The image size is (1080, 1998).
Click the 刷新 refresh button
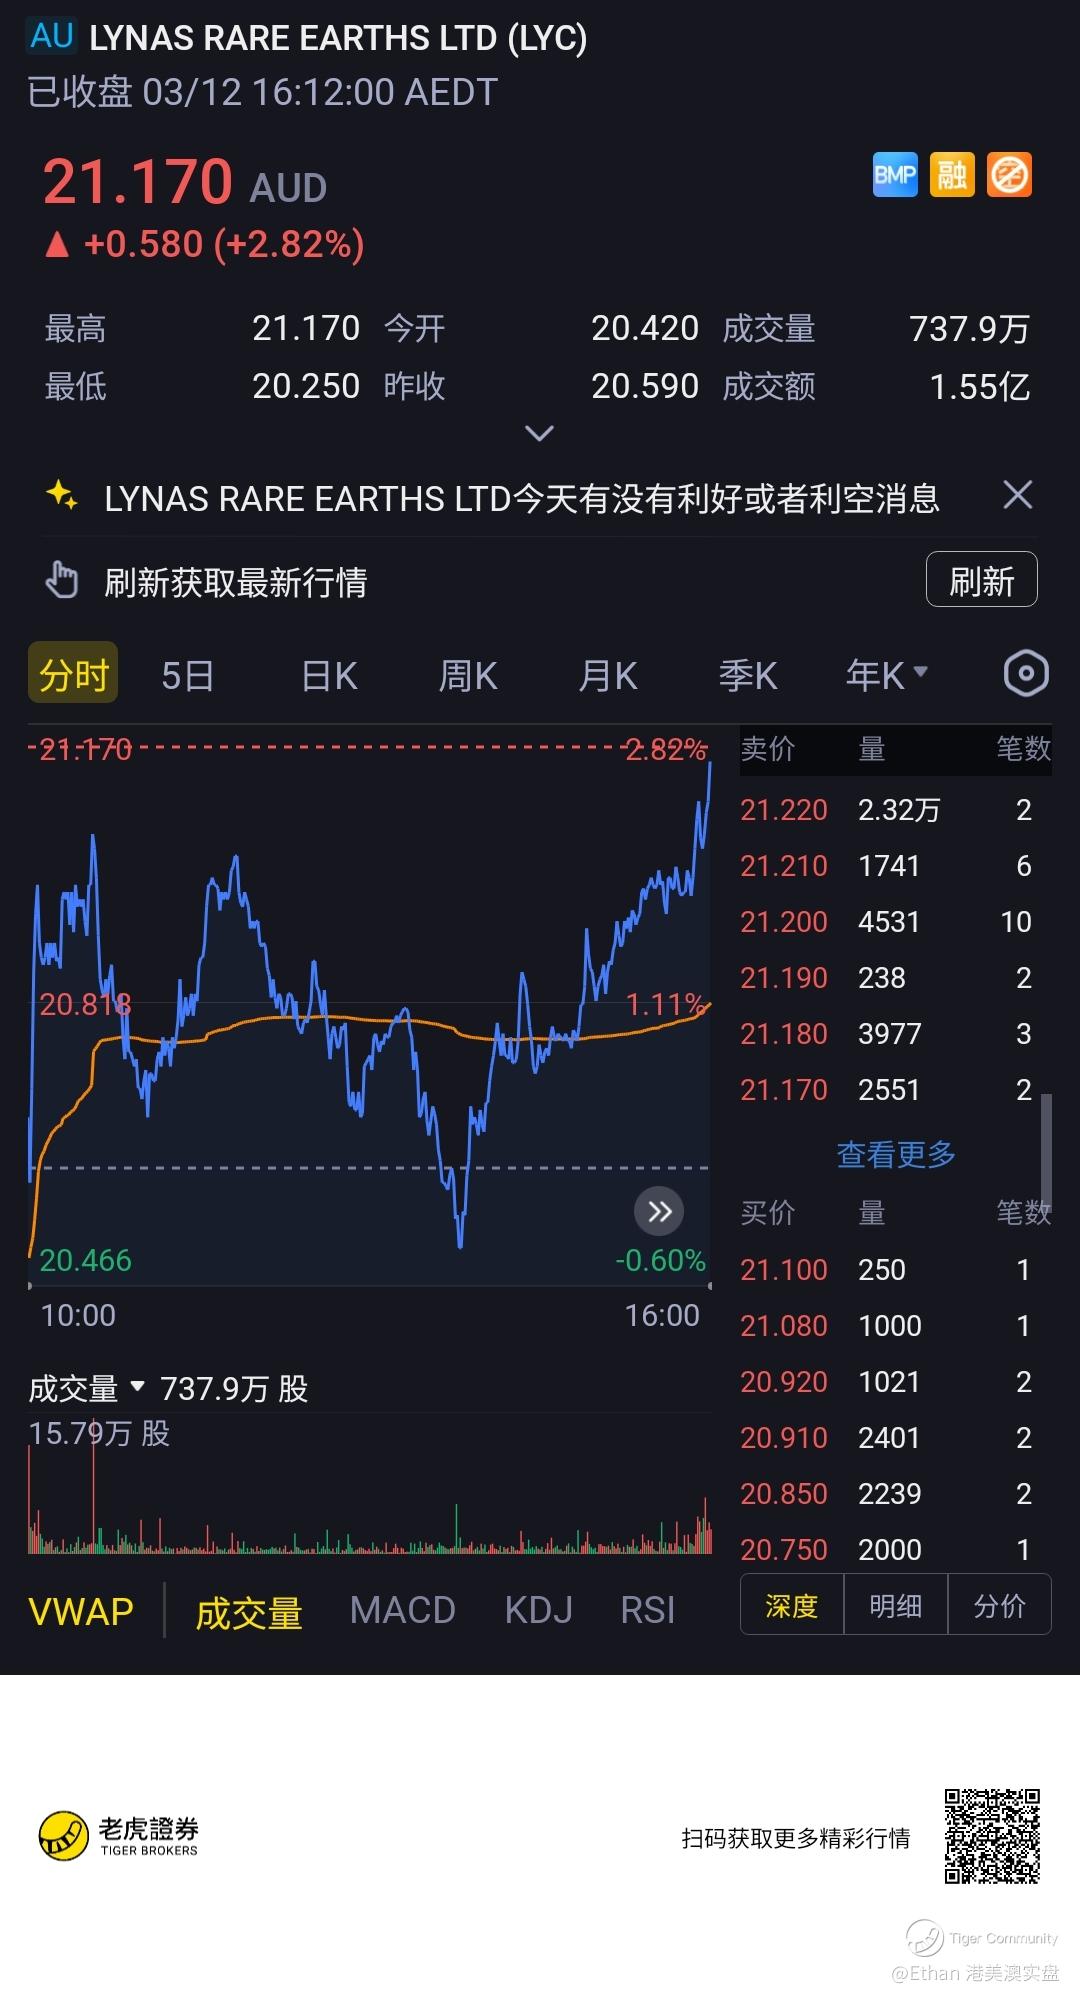981,579
